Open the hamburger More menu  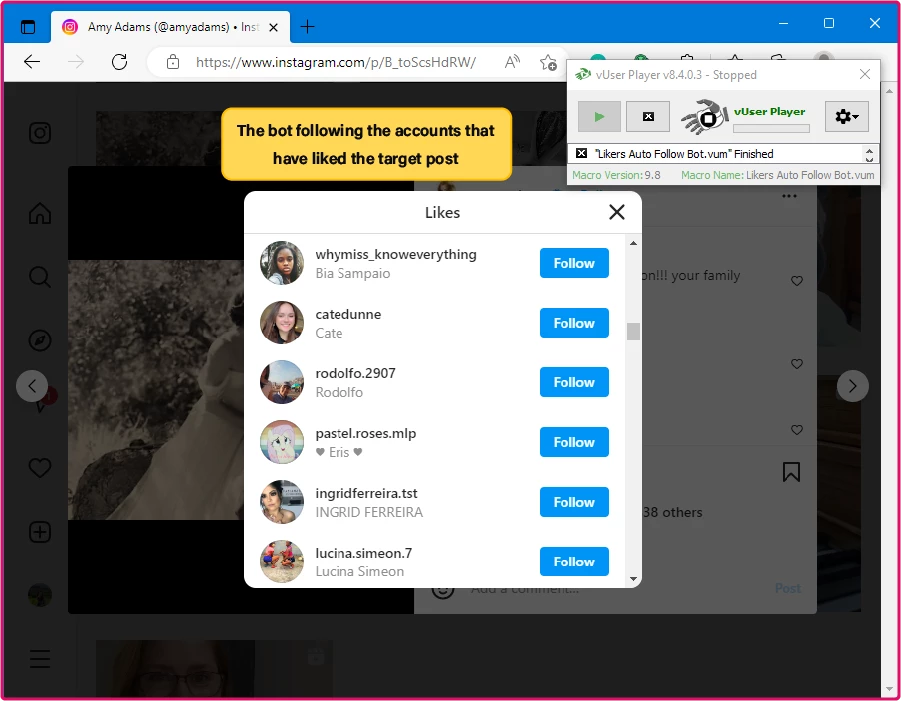(x=40, y=658)
